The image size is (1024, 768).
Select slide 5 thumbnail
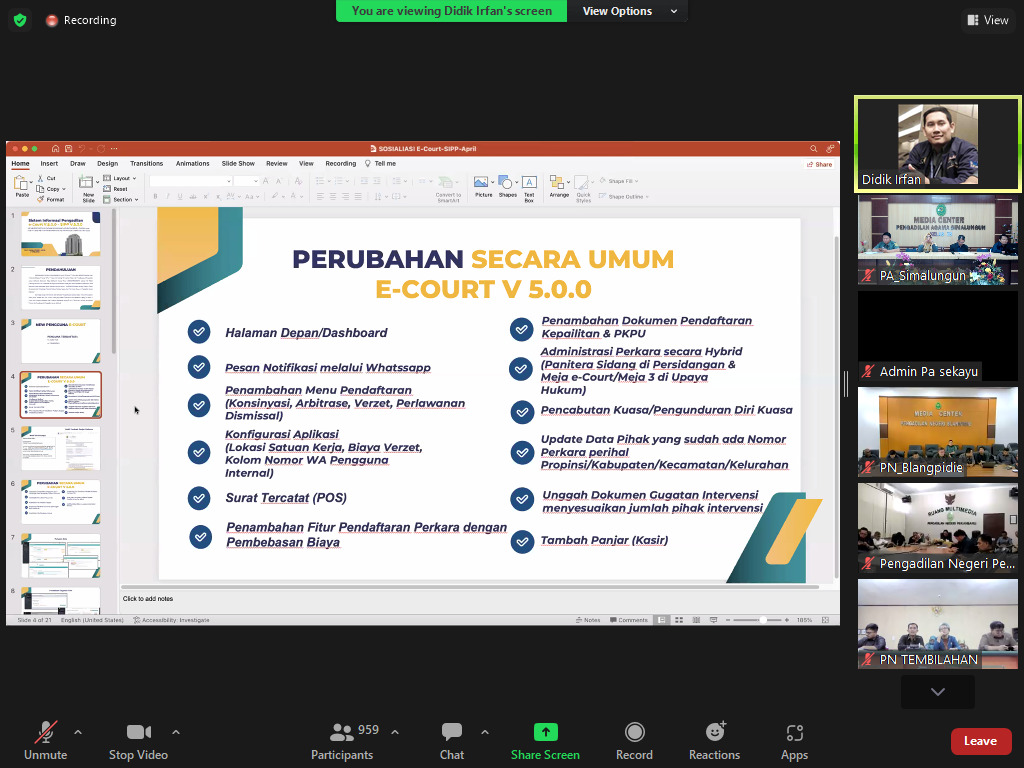click(61, 448)
